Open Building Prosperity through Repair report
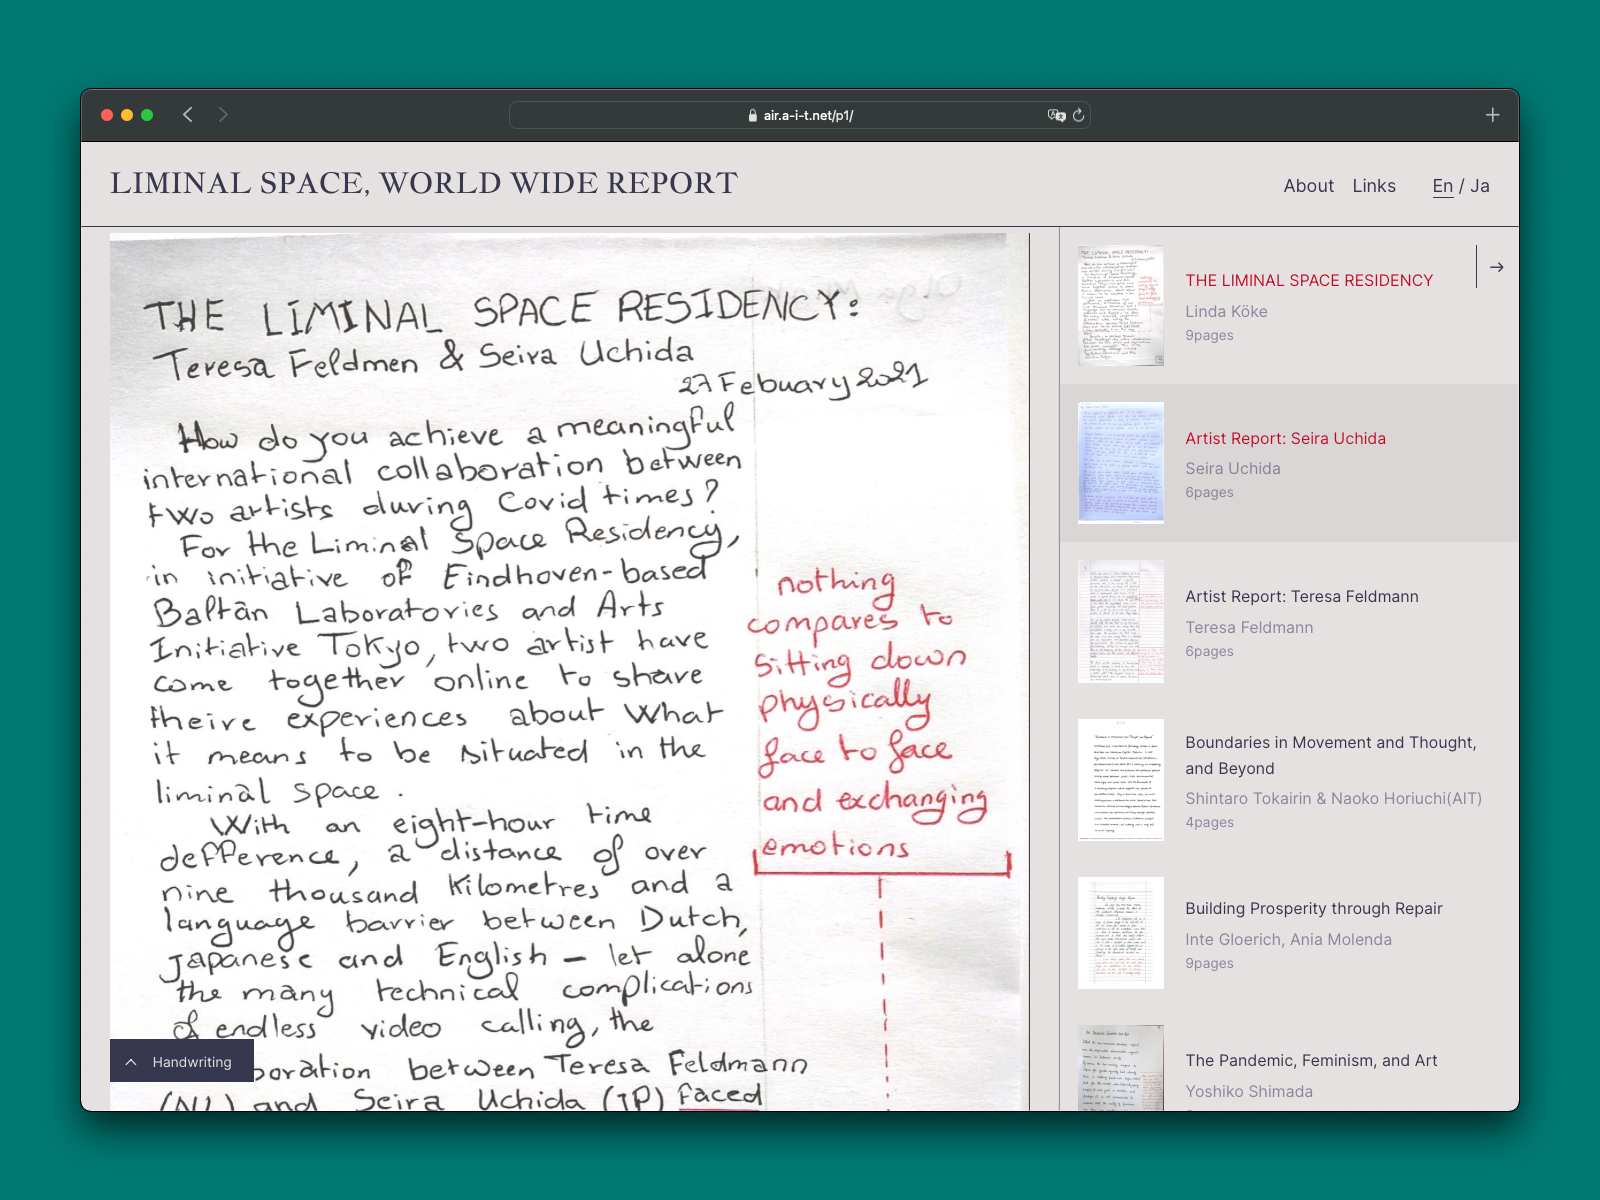 coord(1313,909)
